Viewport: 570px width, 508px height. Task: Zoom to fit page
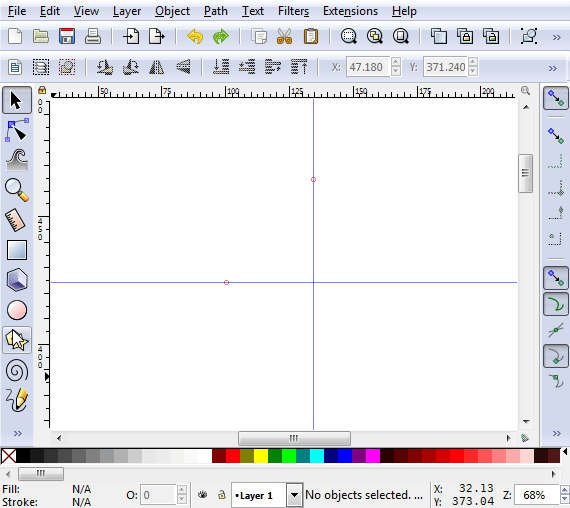pos(401,36)
